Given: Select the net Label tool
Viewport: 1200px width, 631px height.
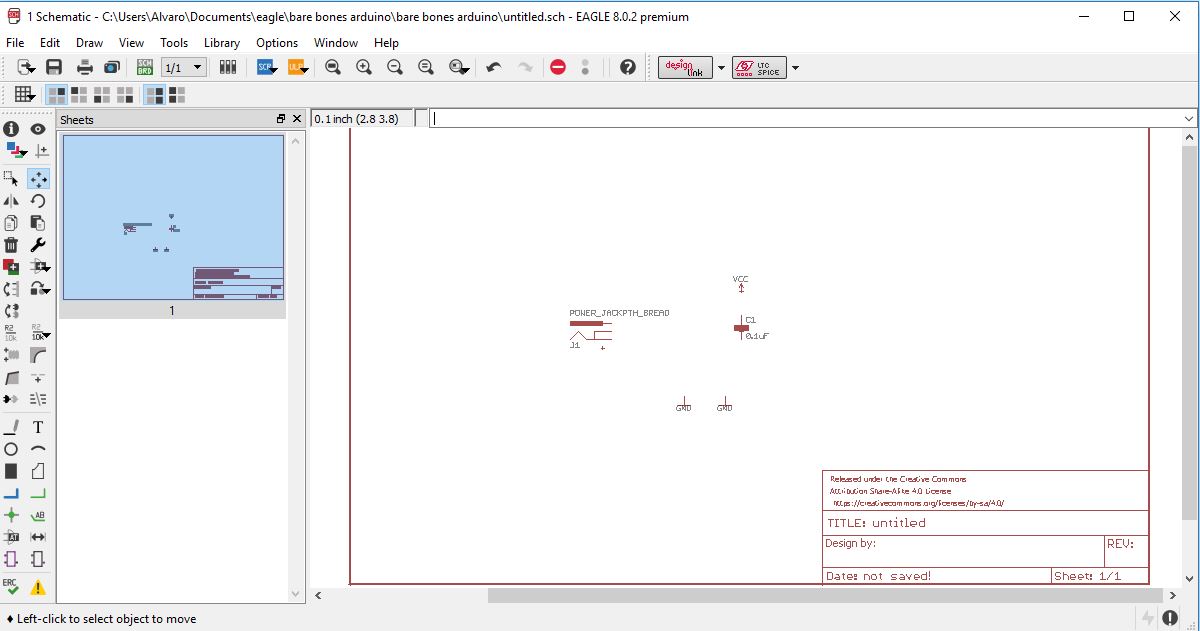Looking at the screenshot, I should (x=38, y=515).
